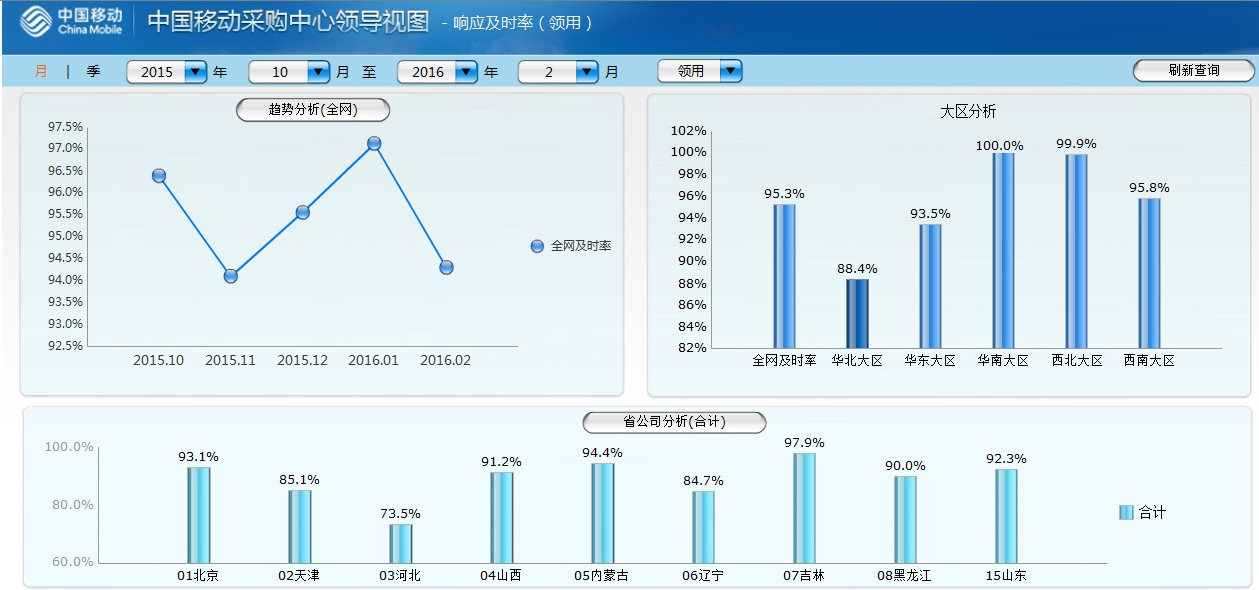Click the 全网及时率 legend marker icon
Viewport: 1259px width, 590px height.
(537, 246)
